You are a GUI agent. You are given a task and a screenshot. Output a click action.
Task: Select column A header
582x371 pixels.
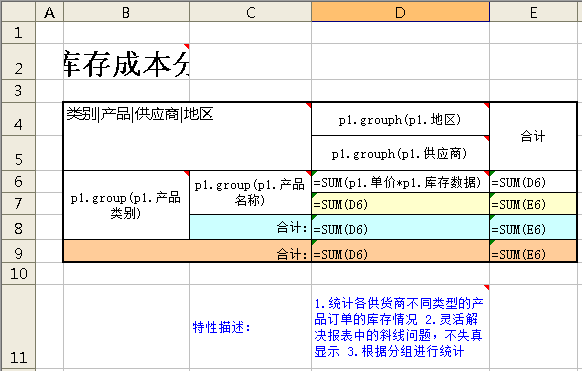[49, 12]
